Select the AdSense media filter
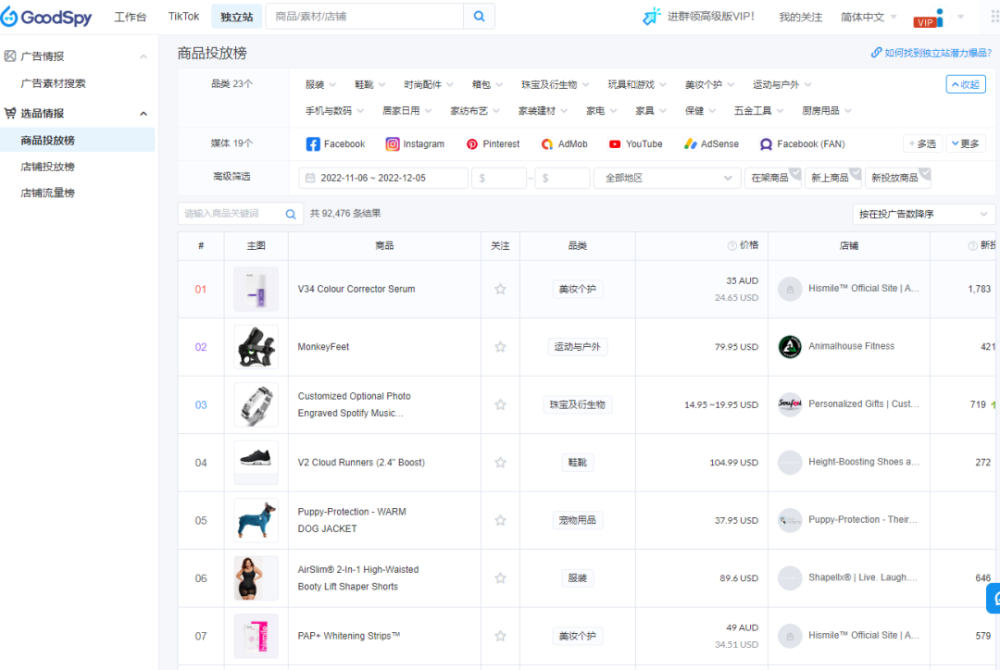The width and height of the screenshot is (1000, 670). 711,144
